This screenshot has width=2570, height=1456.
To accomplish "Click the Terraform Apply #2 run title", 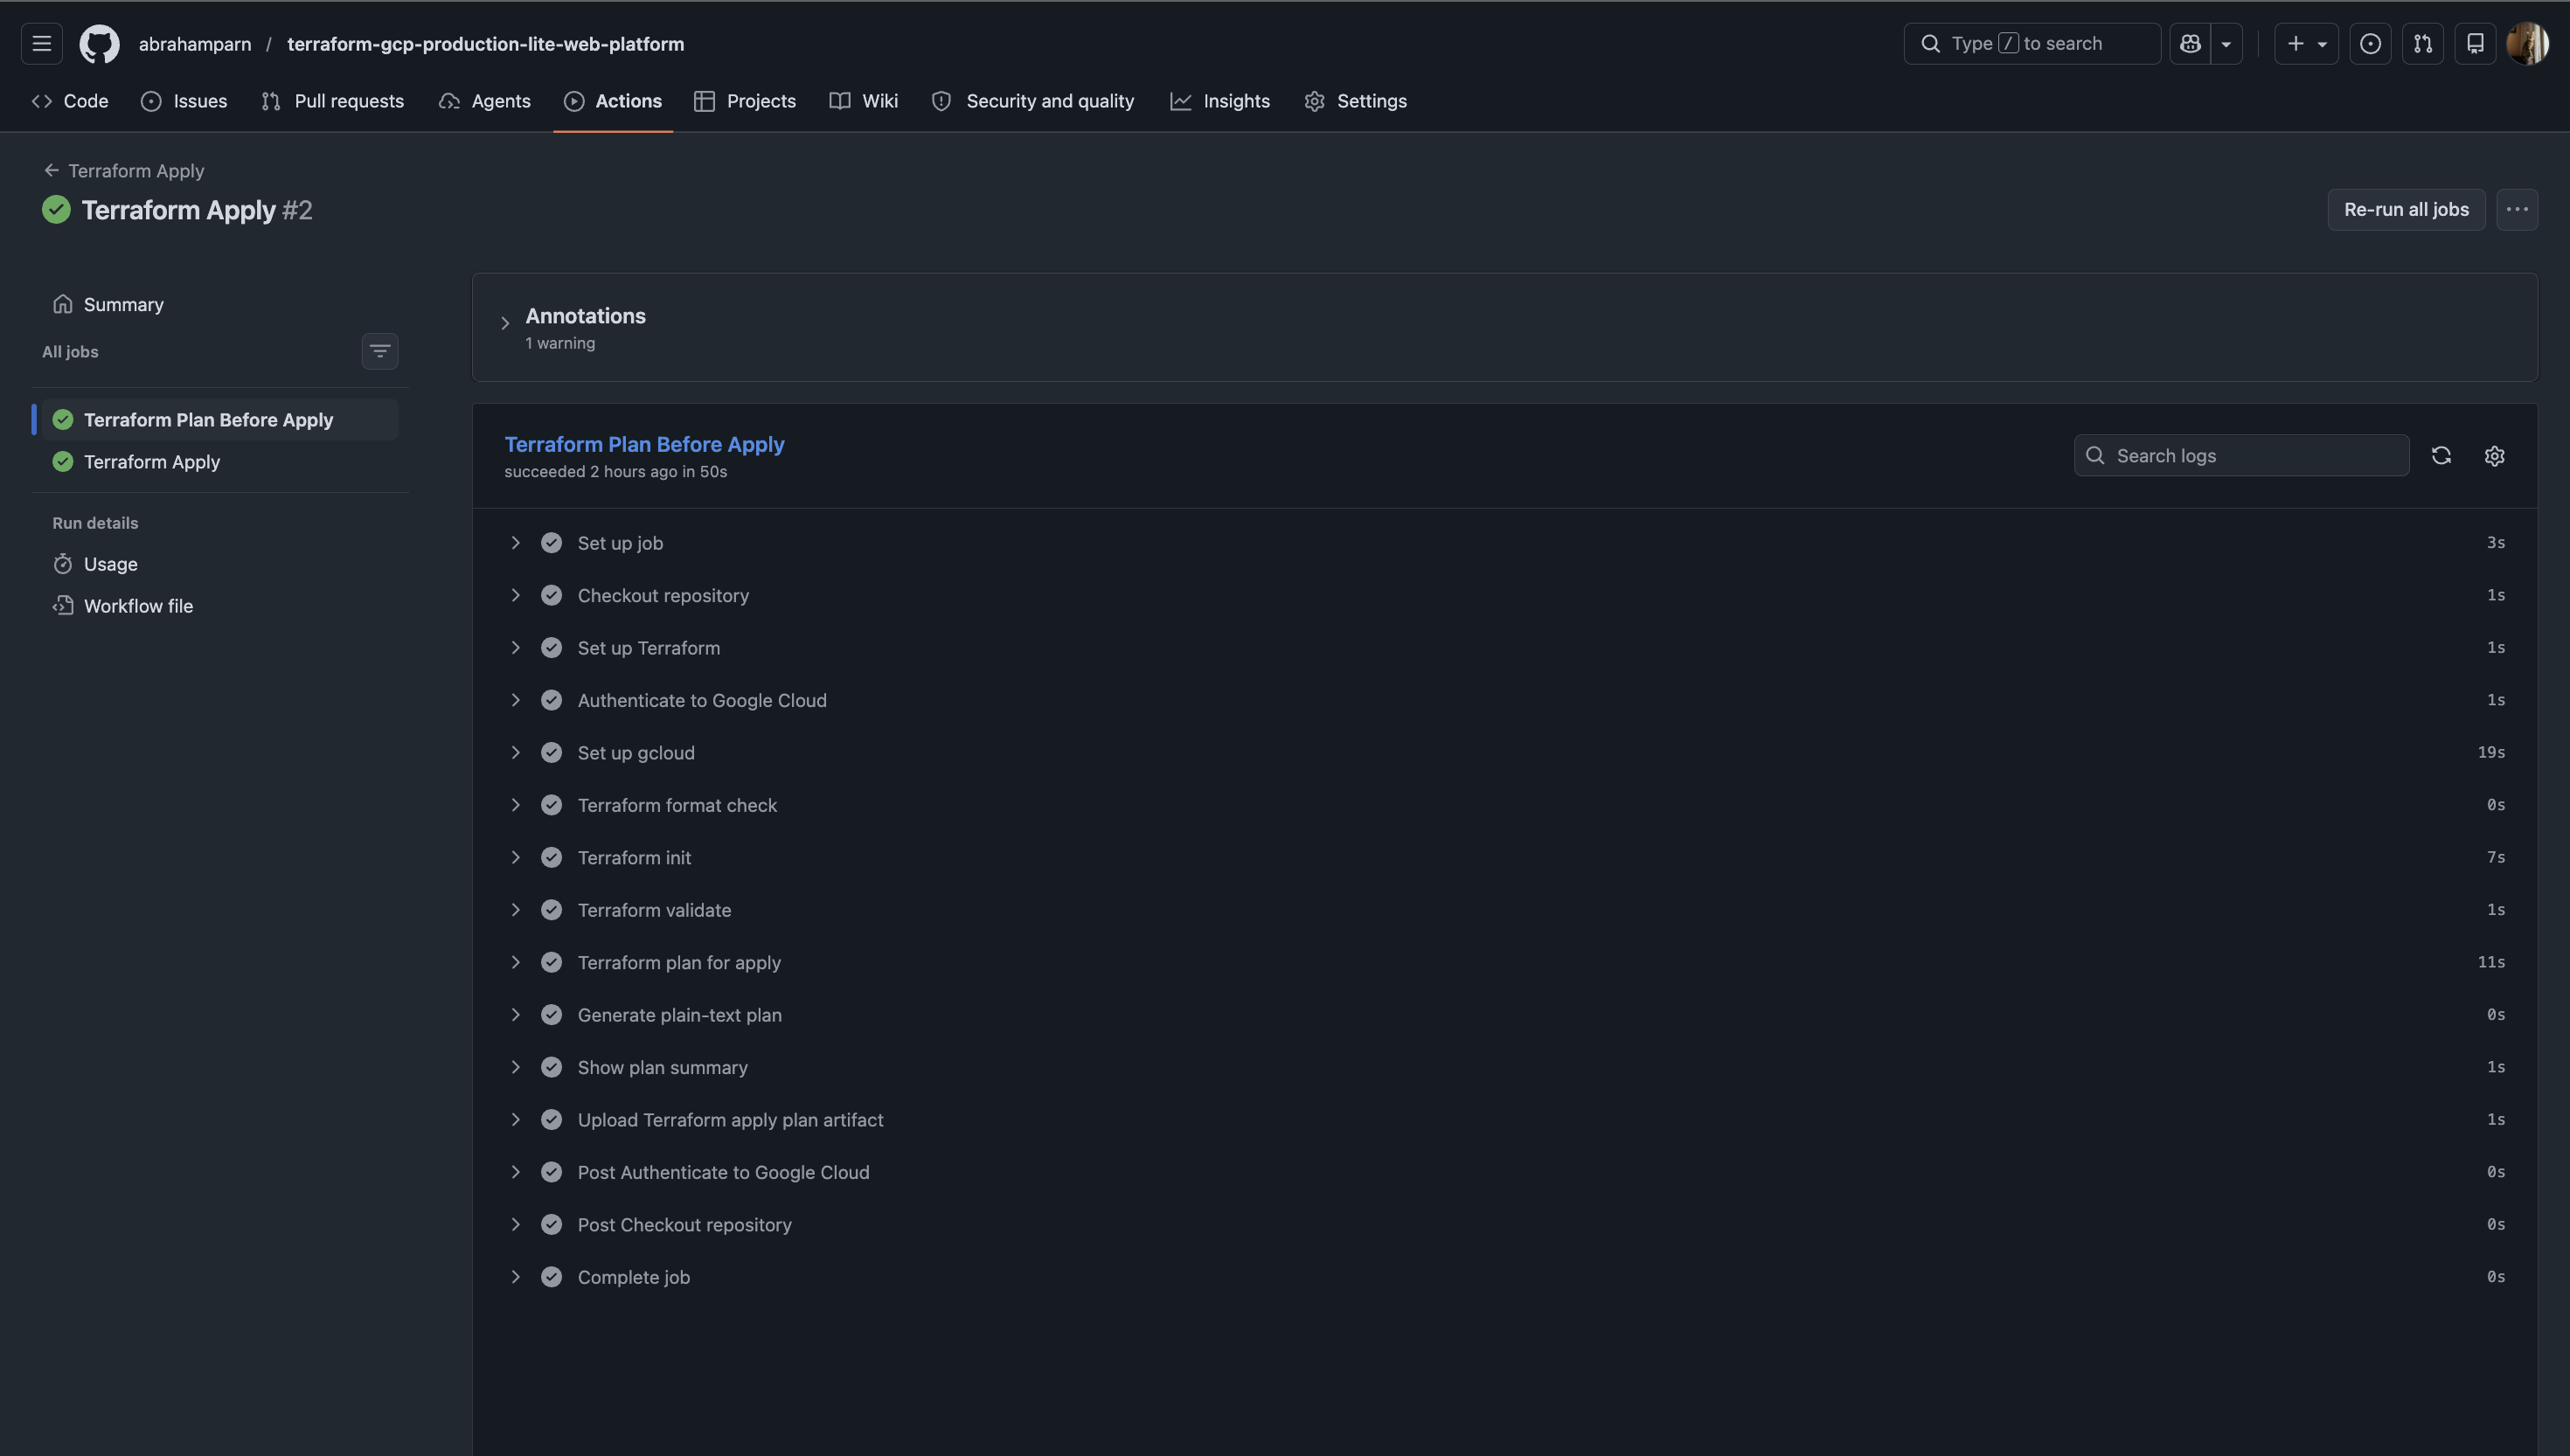I will click(197, 210).
